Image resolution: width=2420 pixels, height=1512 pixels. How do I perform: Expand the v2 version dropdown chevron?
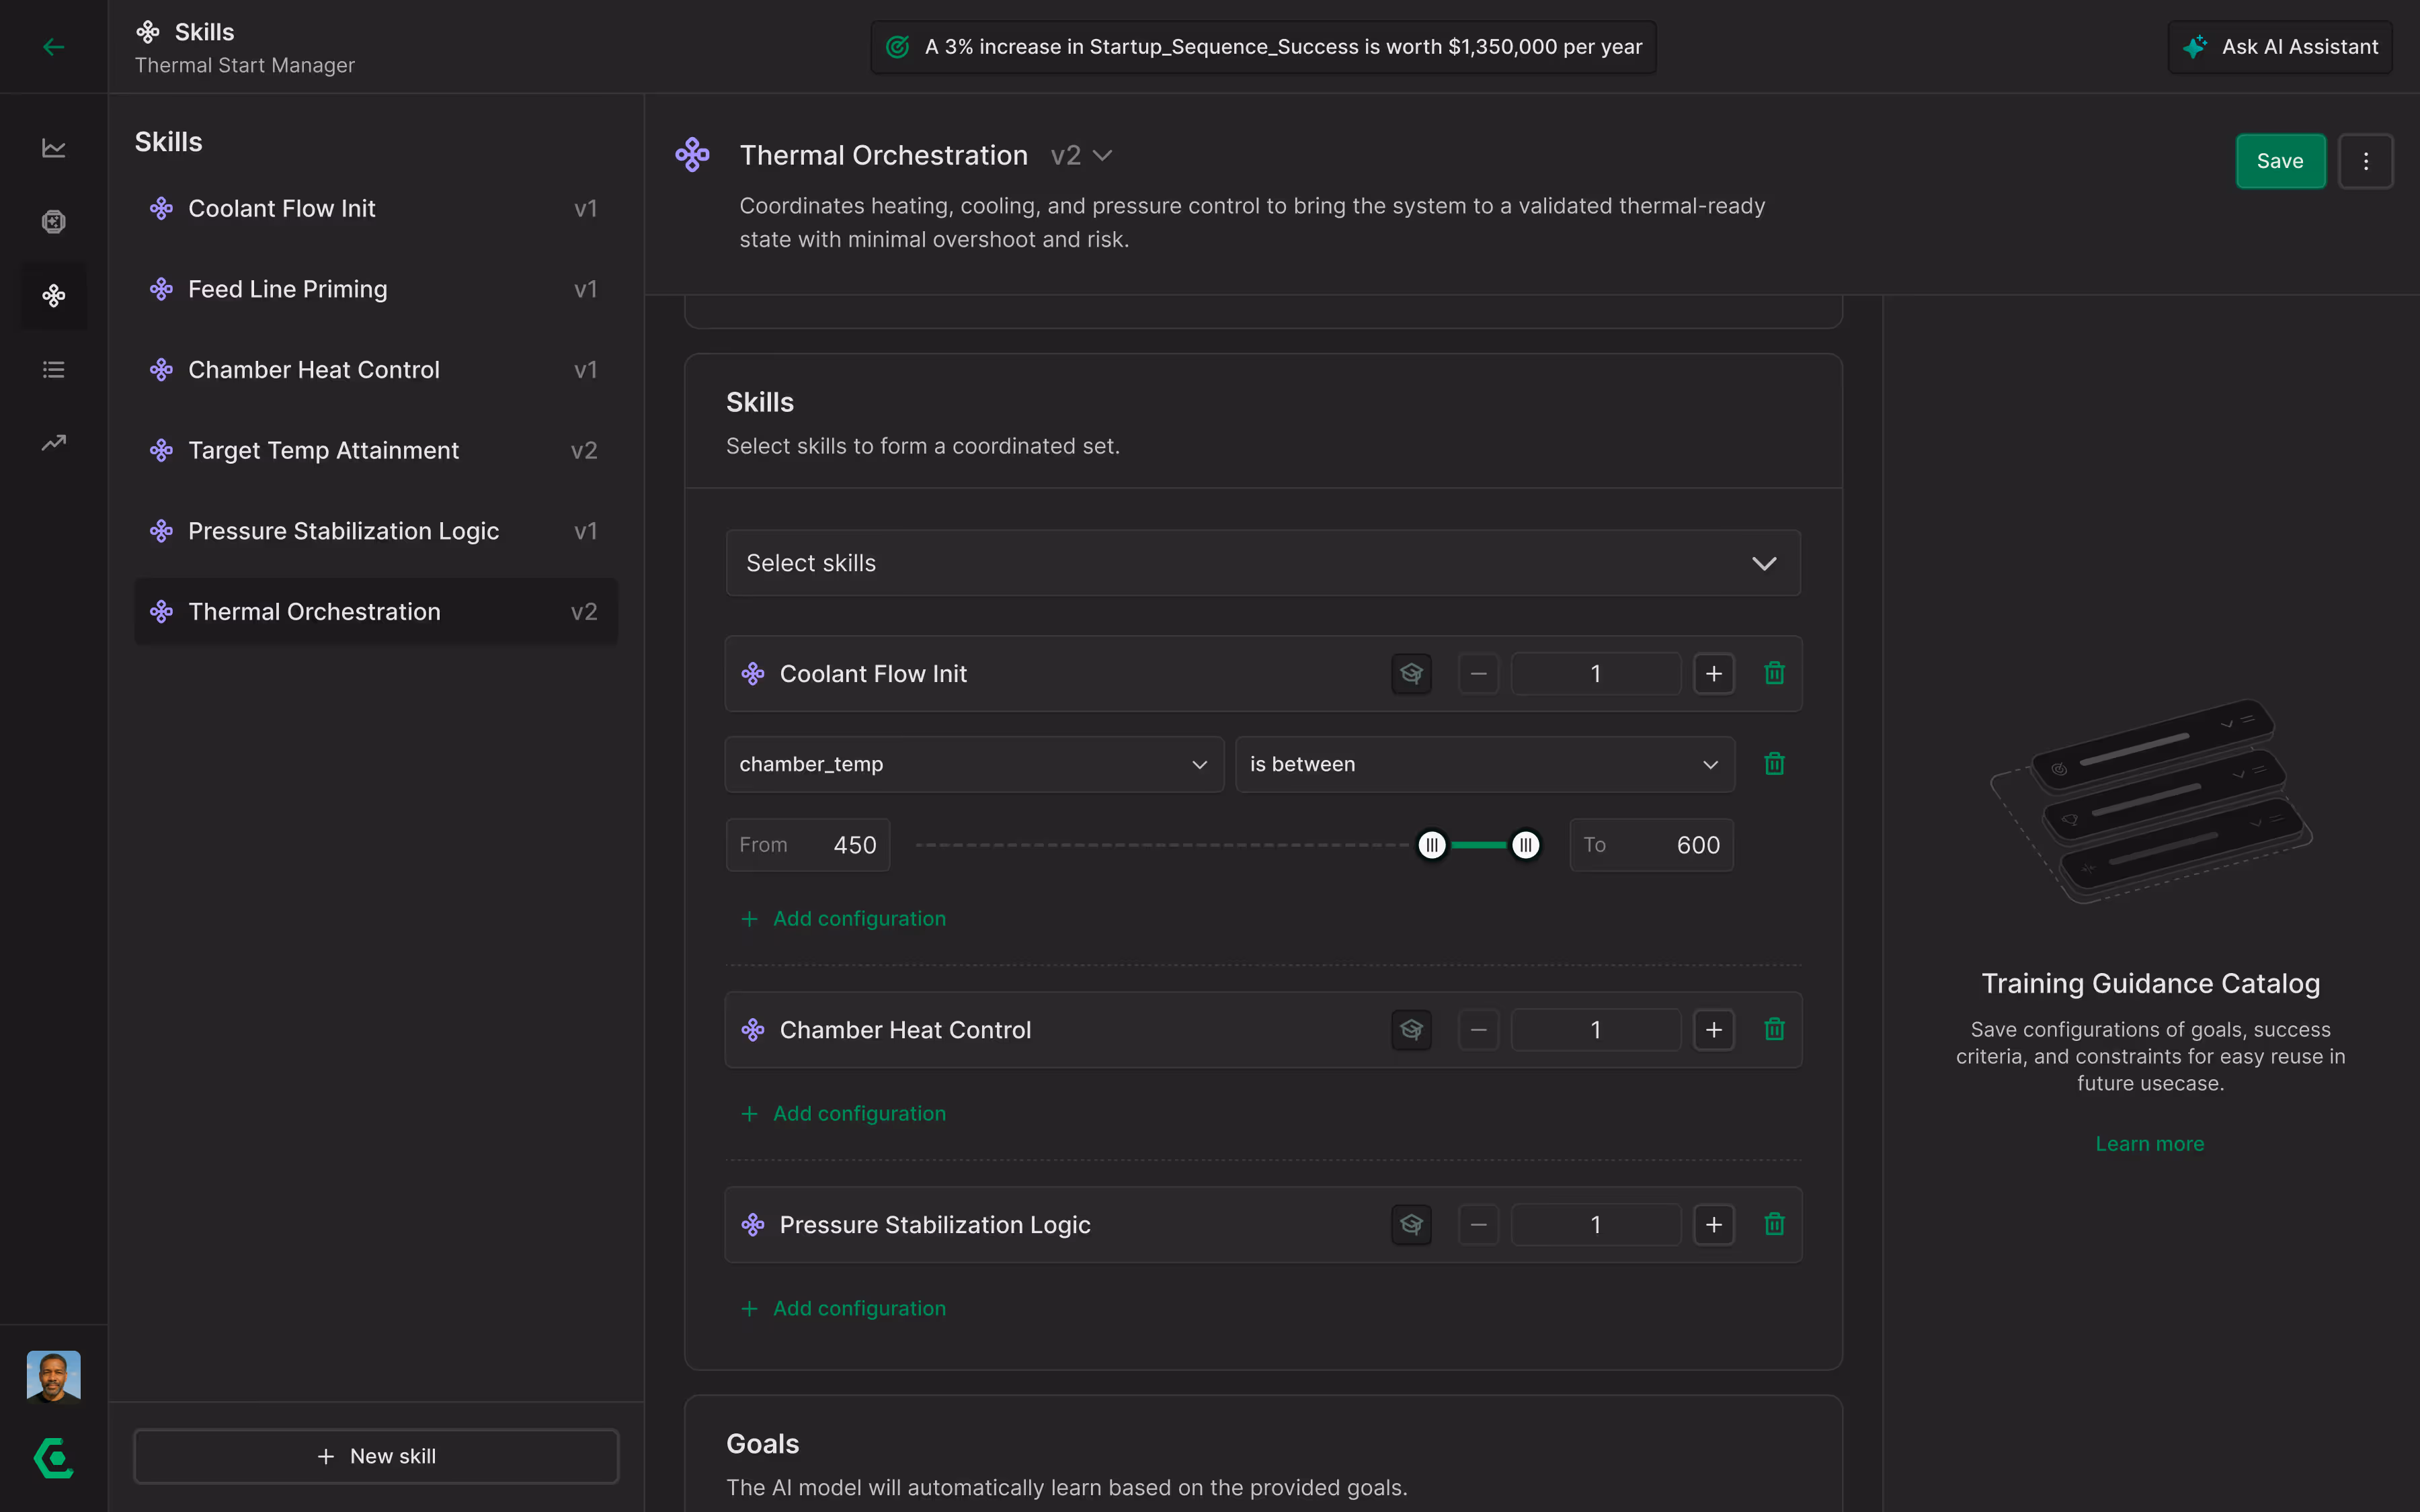(1102, 155)
